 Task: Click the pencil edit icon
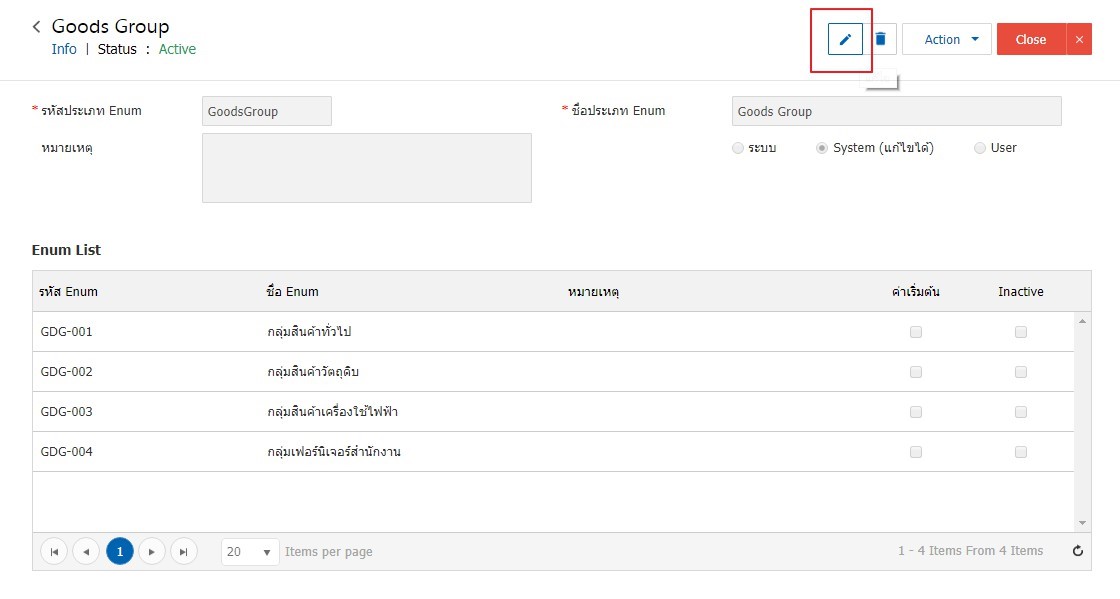pos(845,39)
